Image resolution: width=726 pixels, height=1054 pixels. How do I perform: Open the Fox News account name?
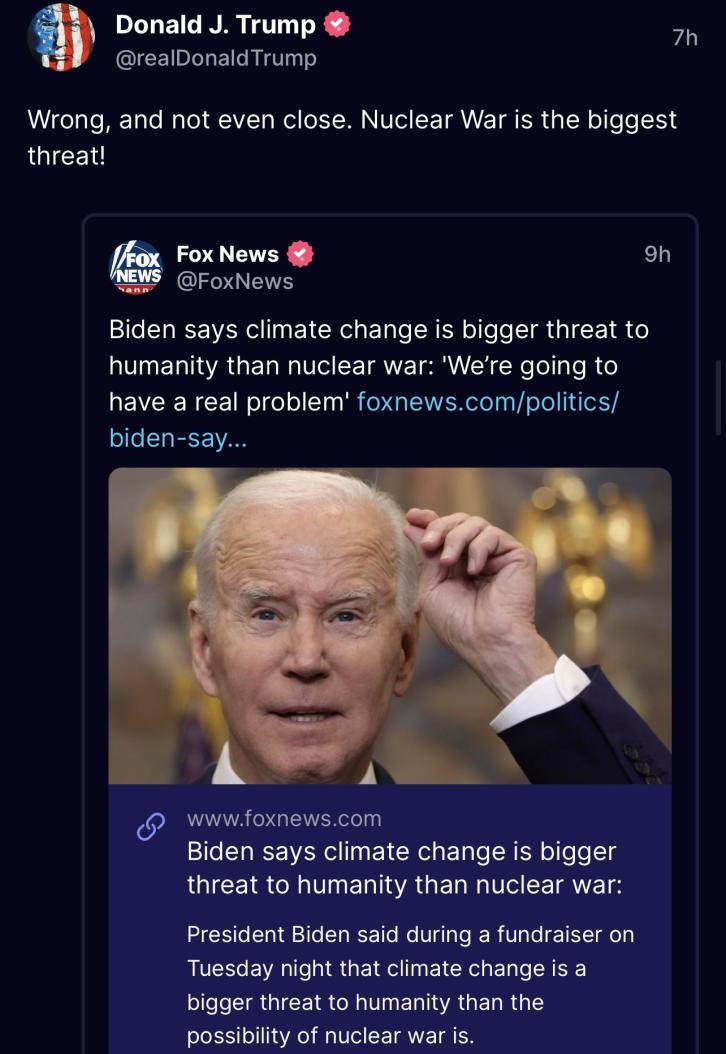pos(227,254)
